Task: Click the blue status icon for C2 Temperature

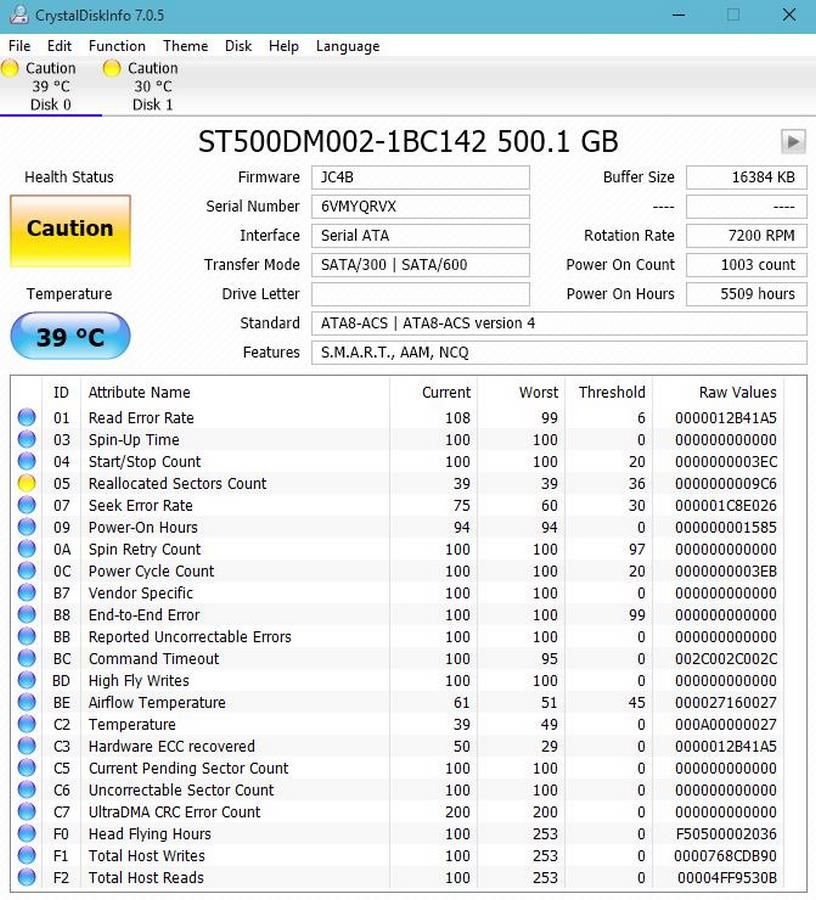Action: point(26,724)
